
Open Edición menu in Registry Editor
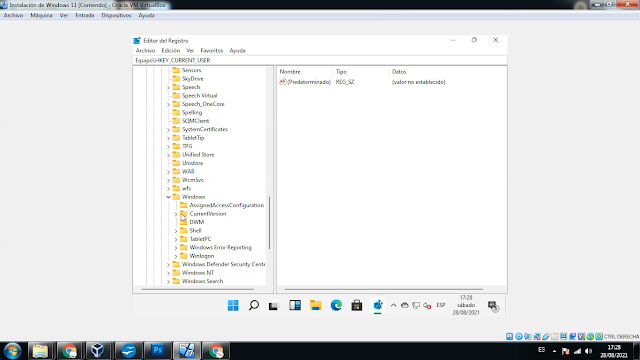pyautogui.click(x=171, y=51)
